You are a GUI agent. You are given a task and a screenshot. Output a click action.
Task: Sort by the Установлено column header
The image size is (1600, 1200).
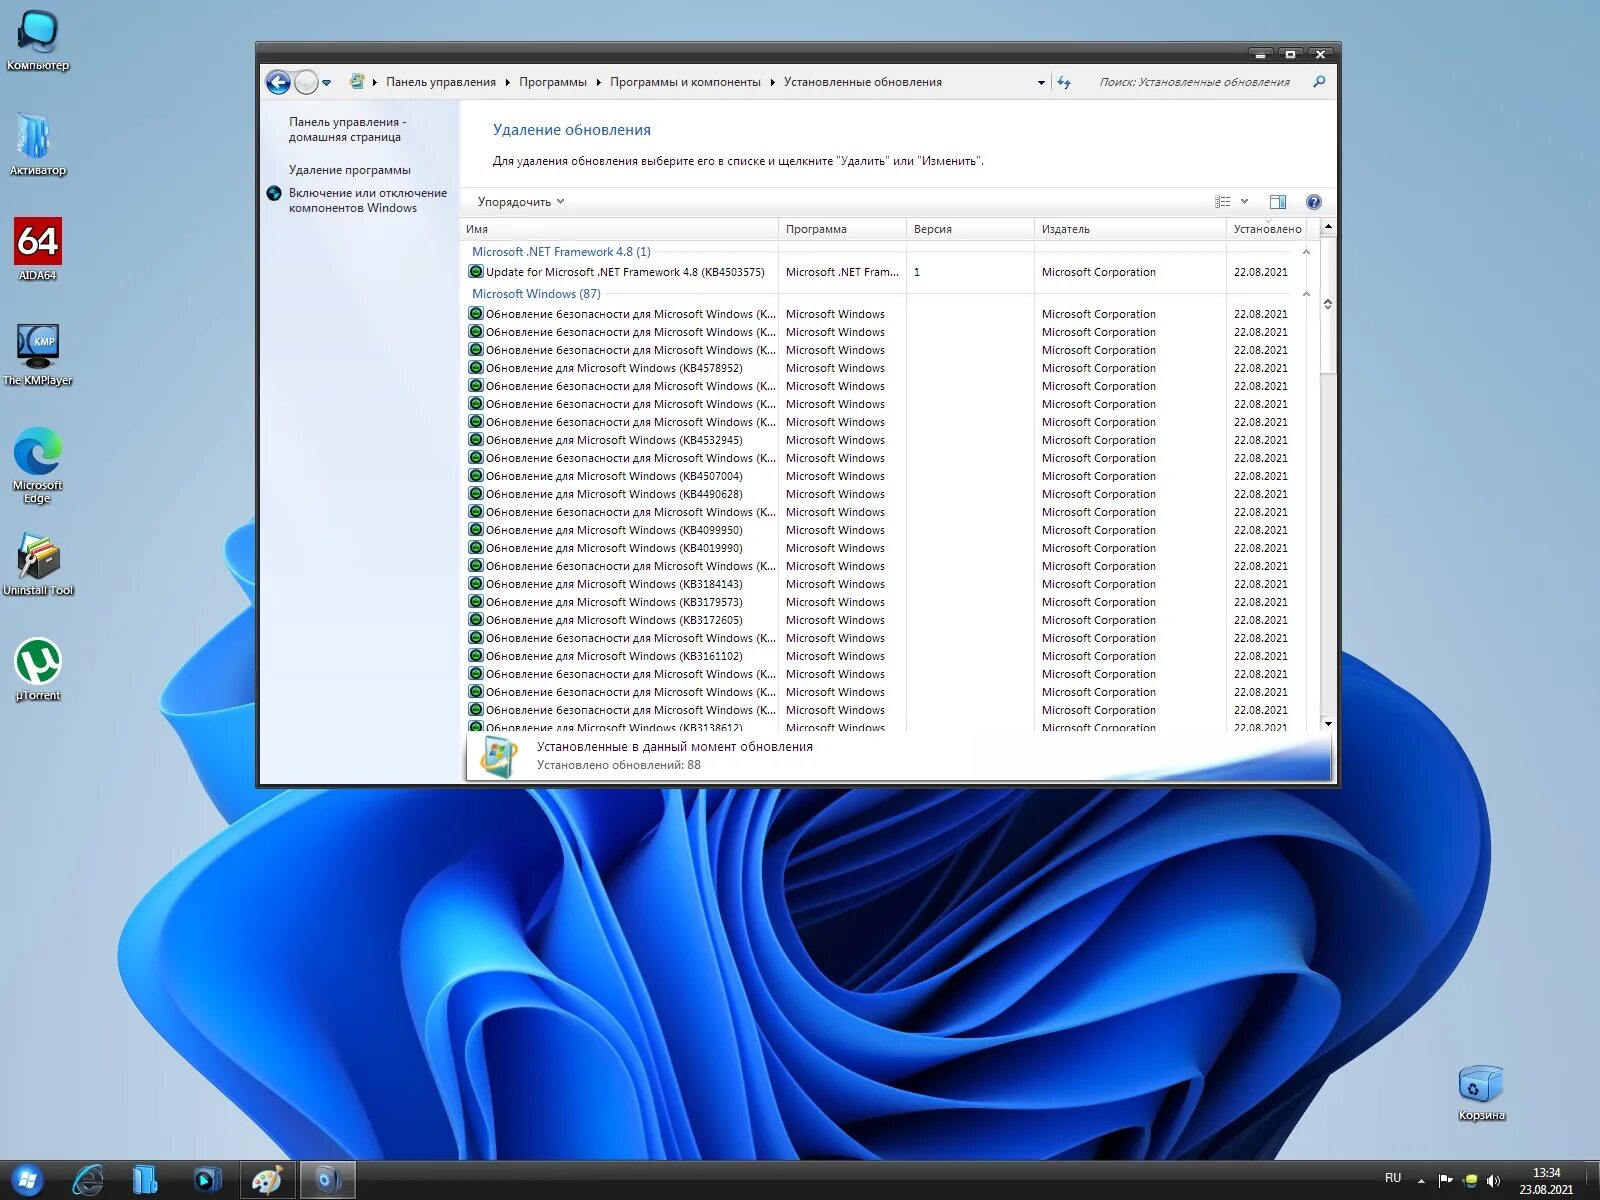pyautogui.click(x=1268, y=229)
